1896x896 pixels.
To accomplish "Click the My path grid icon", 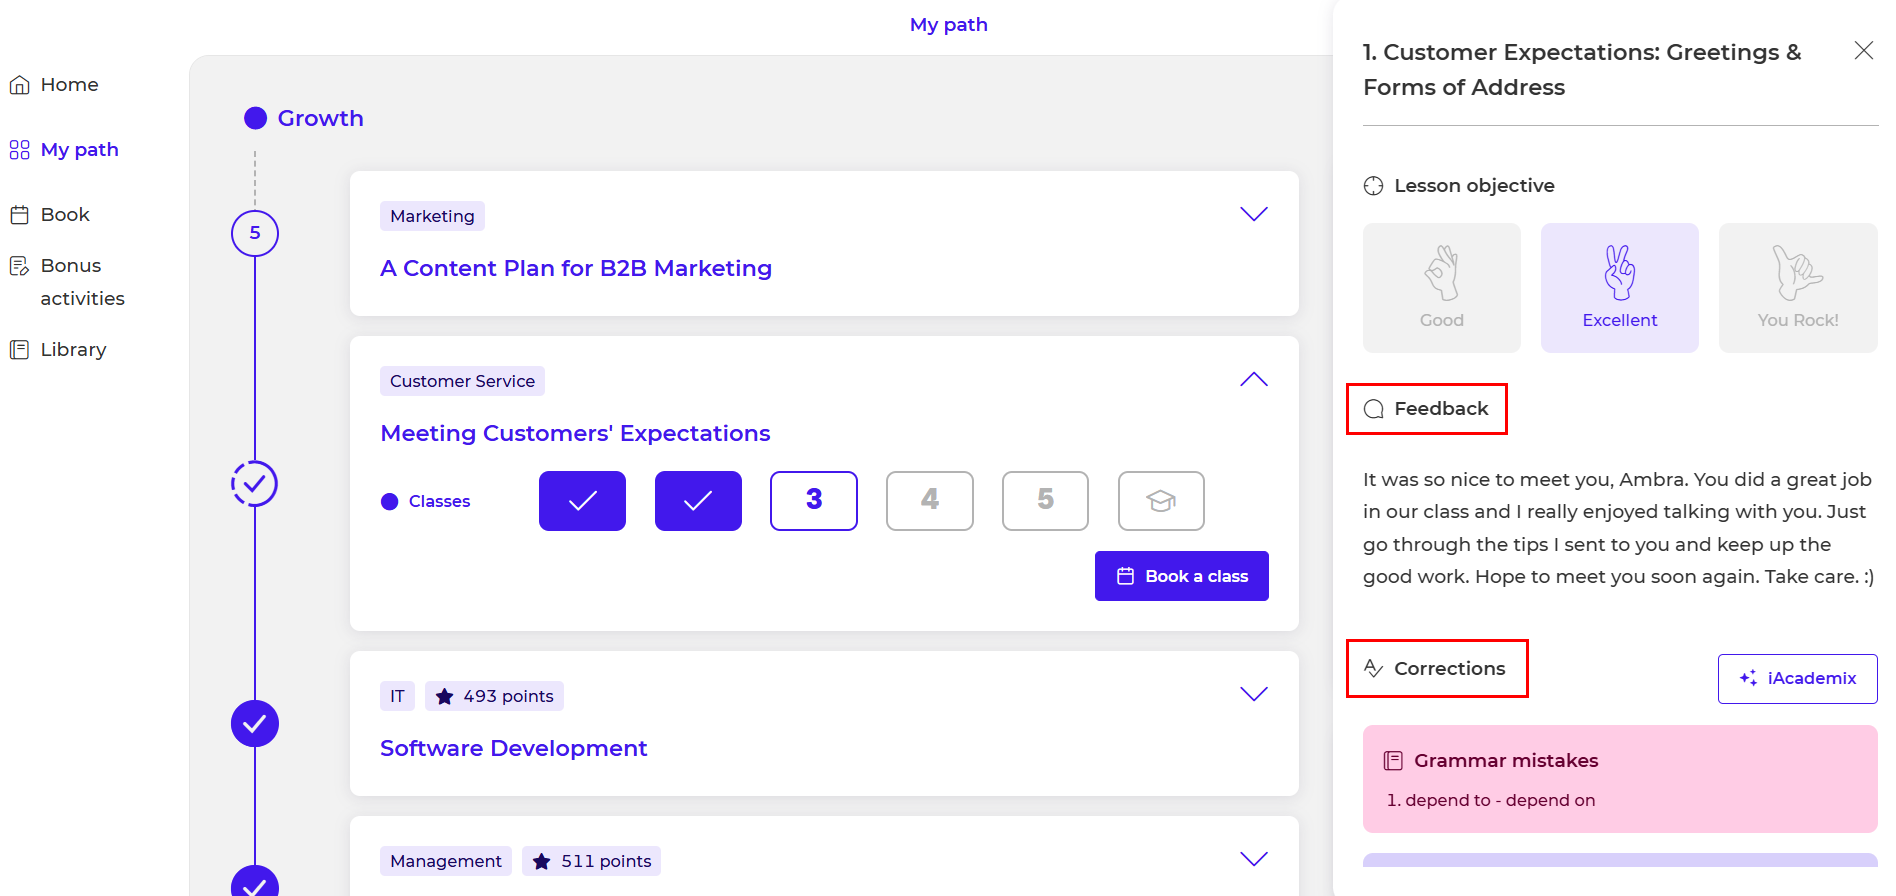I will coord(19,150).
